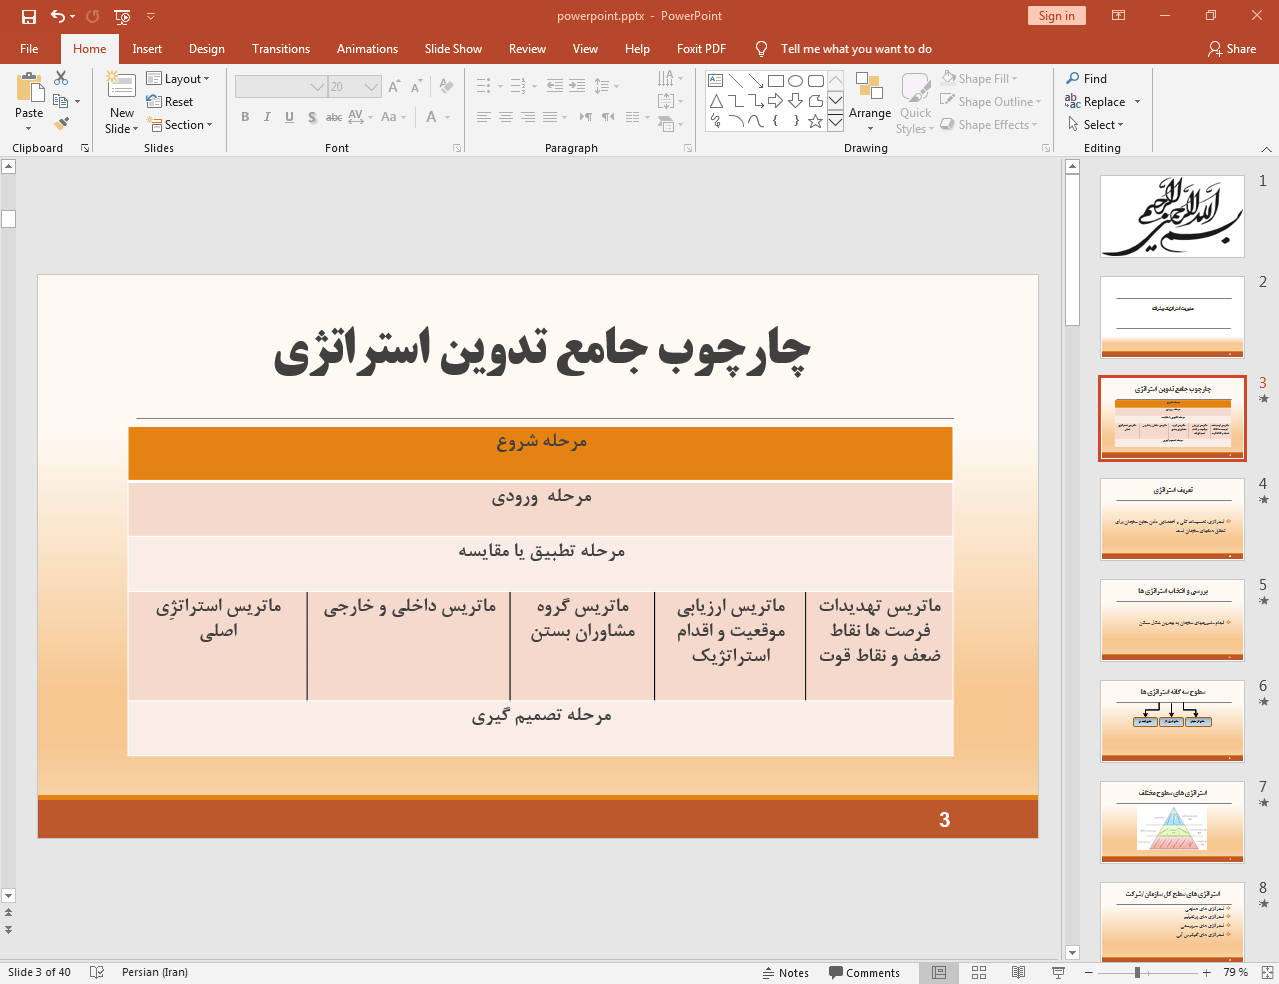
Task: Toggle Normal view button in status bar
Action: click(x=939, y=973)
